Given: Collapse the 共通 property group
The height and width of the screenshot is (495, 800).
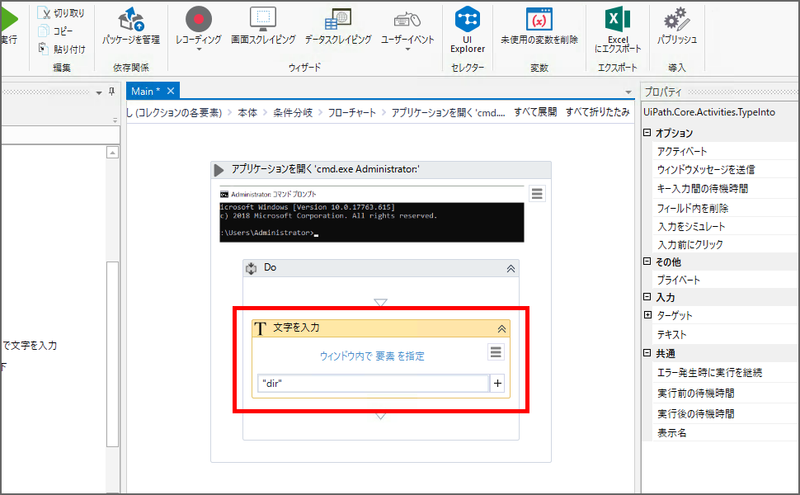Looking at the screenshot, I should [x=647, y=353].
